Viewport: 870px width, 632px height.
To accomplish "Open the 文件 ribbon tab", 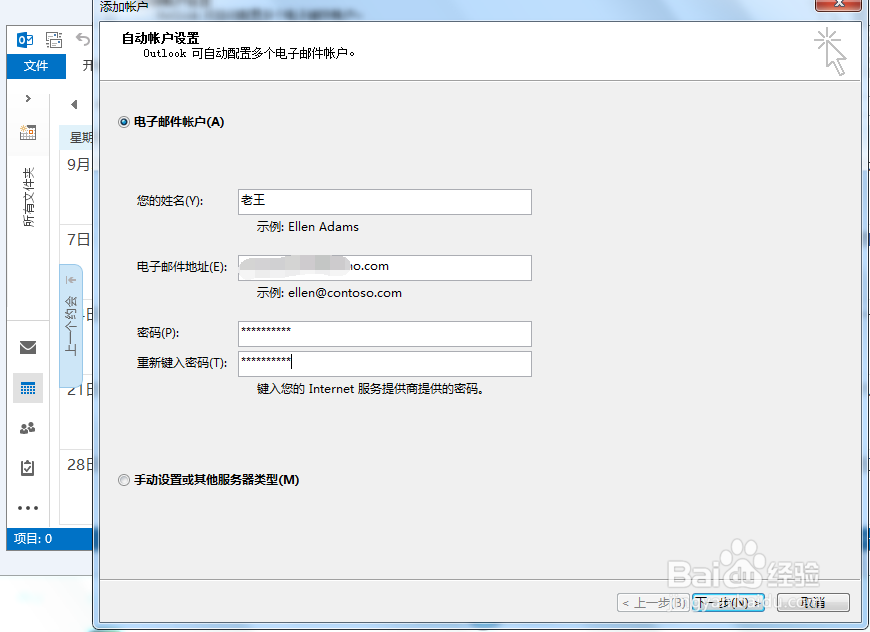I will (x=36, y=66).
